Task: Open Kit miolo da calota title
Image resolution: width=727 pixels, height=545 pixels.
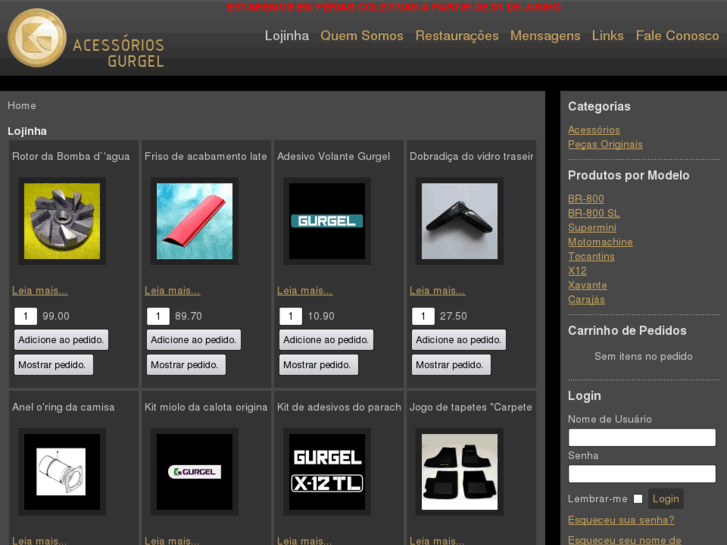Action: [206, 407]
